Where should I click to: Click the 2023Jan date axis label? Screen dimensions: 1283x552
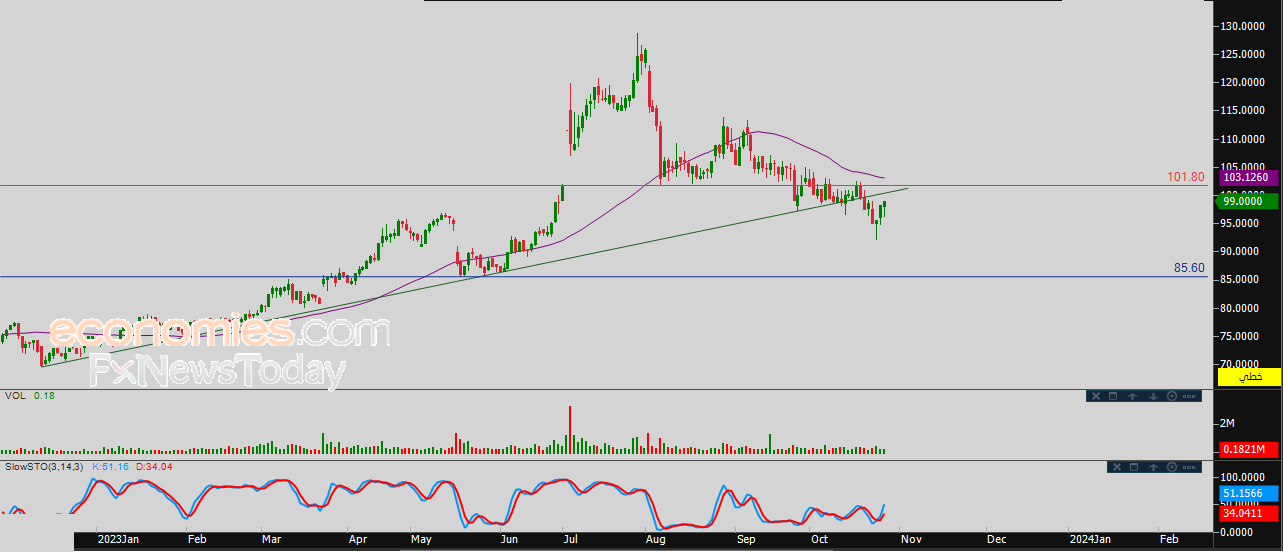click(118, 539)
